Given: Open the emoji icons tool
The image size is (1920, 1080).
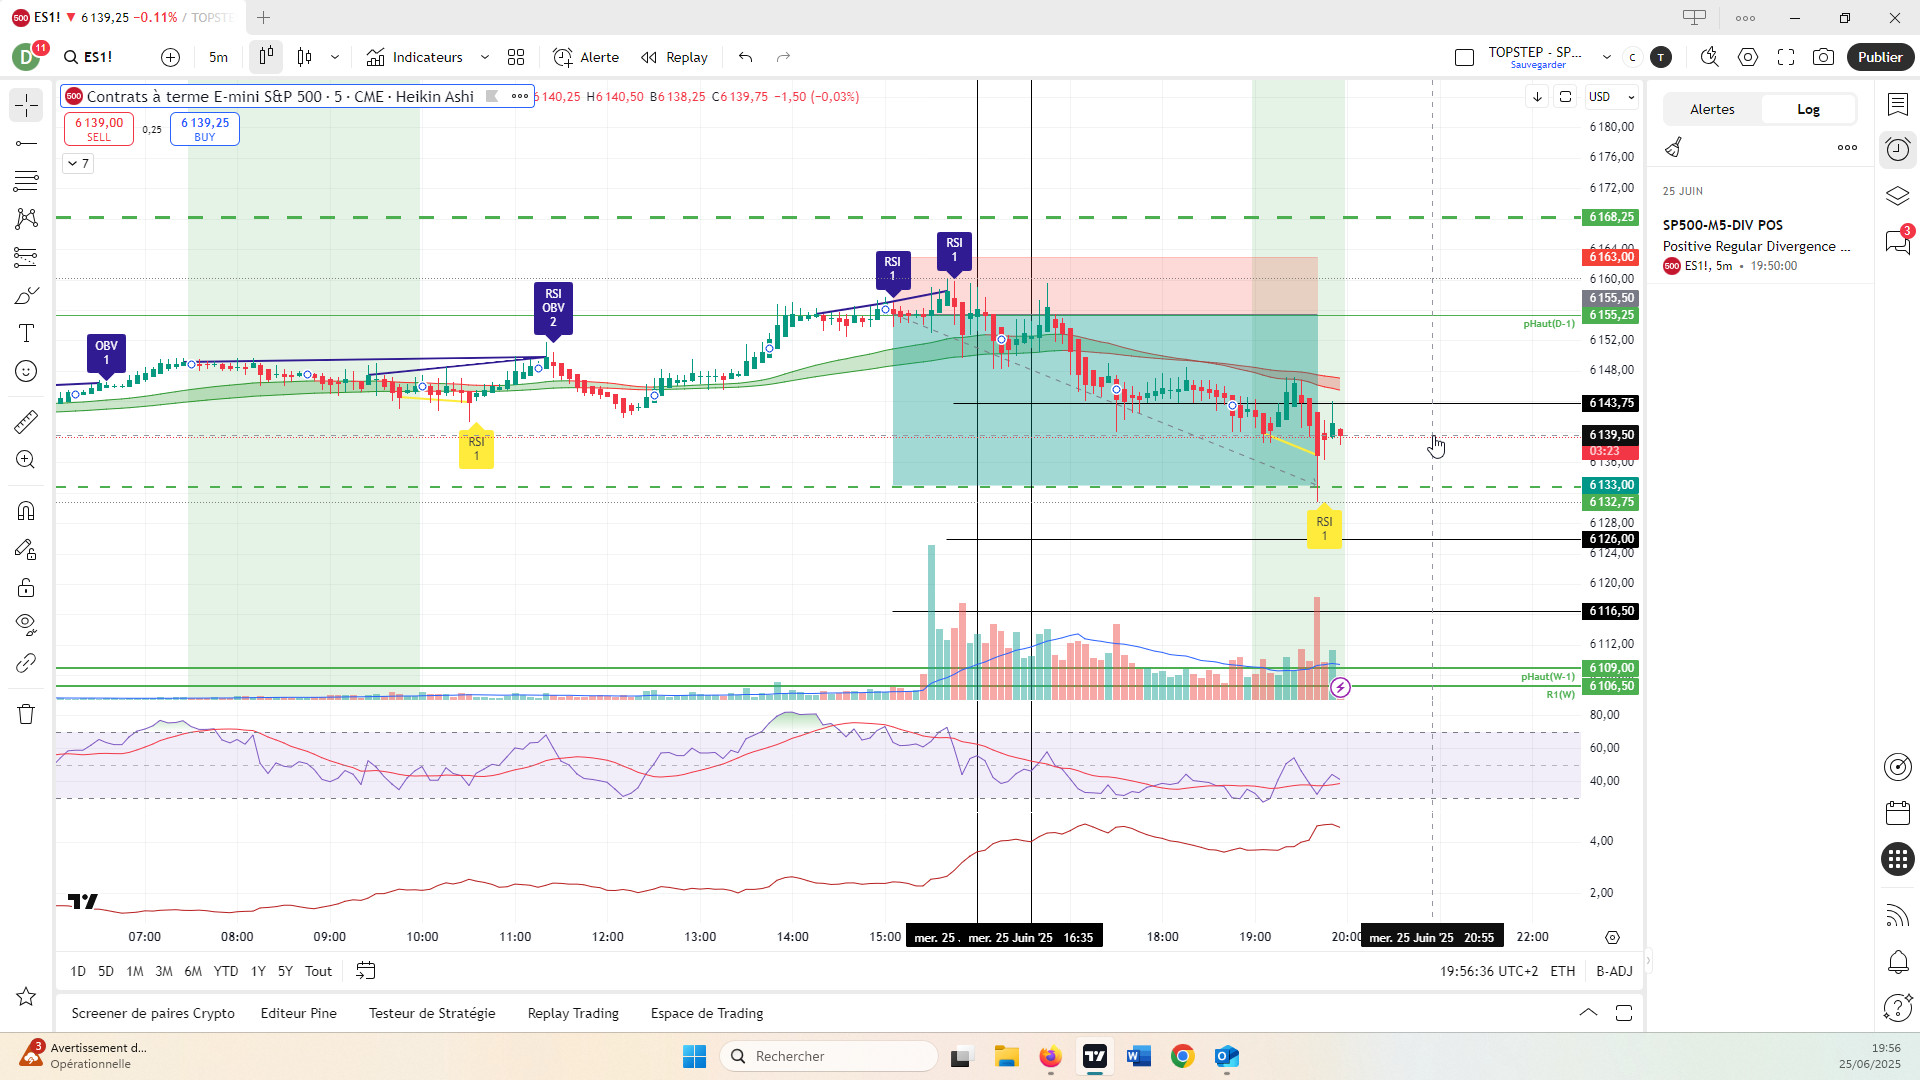Looking at the screenshot, I should point(26,371).
